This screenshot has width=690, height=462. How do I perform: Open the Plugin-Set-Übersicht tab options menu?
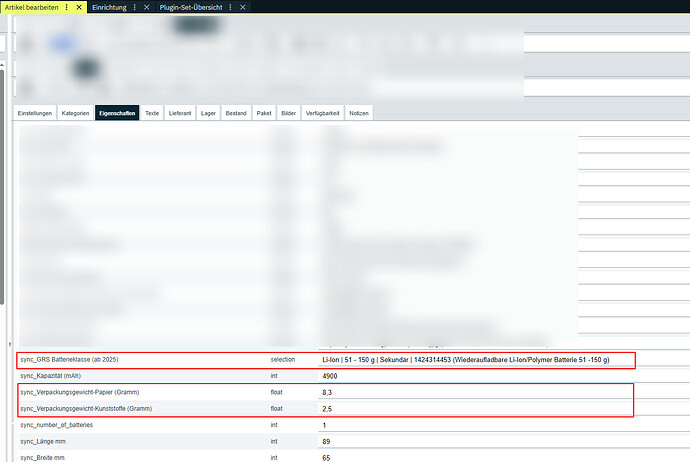point(230,7)
